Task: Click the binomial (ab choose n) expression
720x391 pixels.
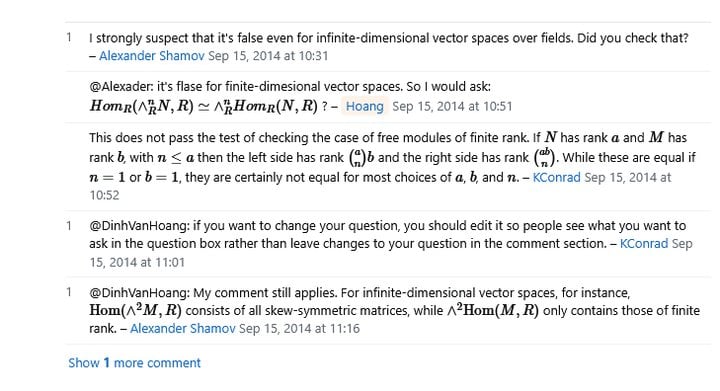Action: [x=544, y=157]
